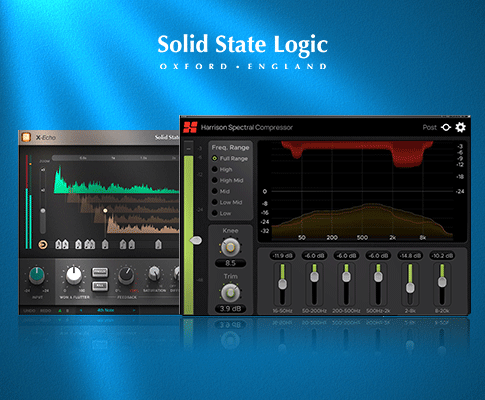Select the High frequency range option

click(222, 169)
